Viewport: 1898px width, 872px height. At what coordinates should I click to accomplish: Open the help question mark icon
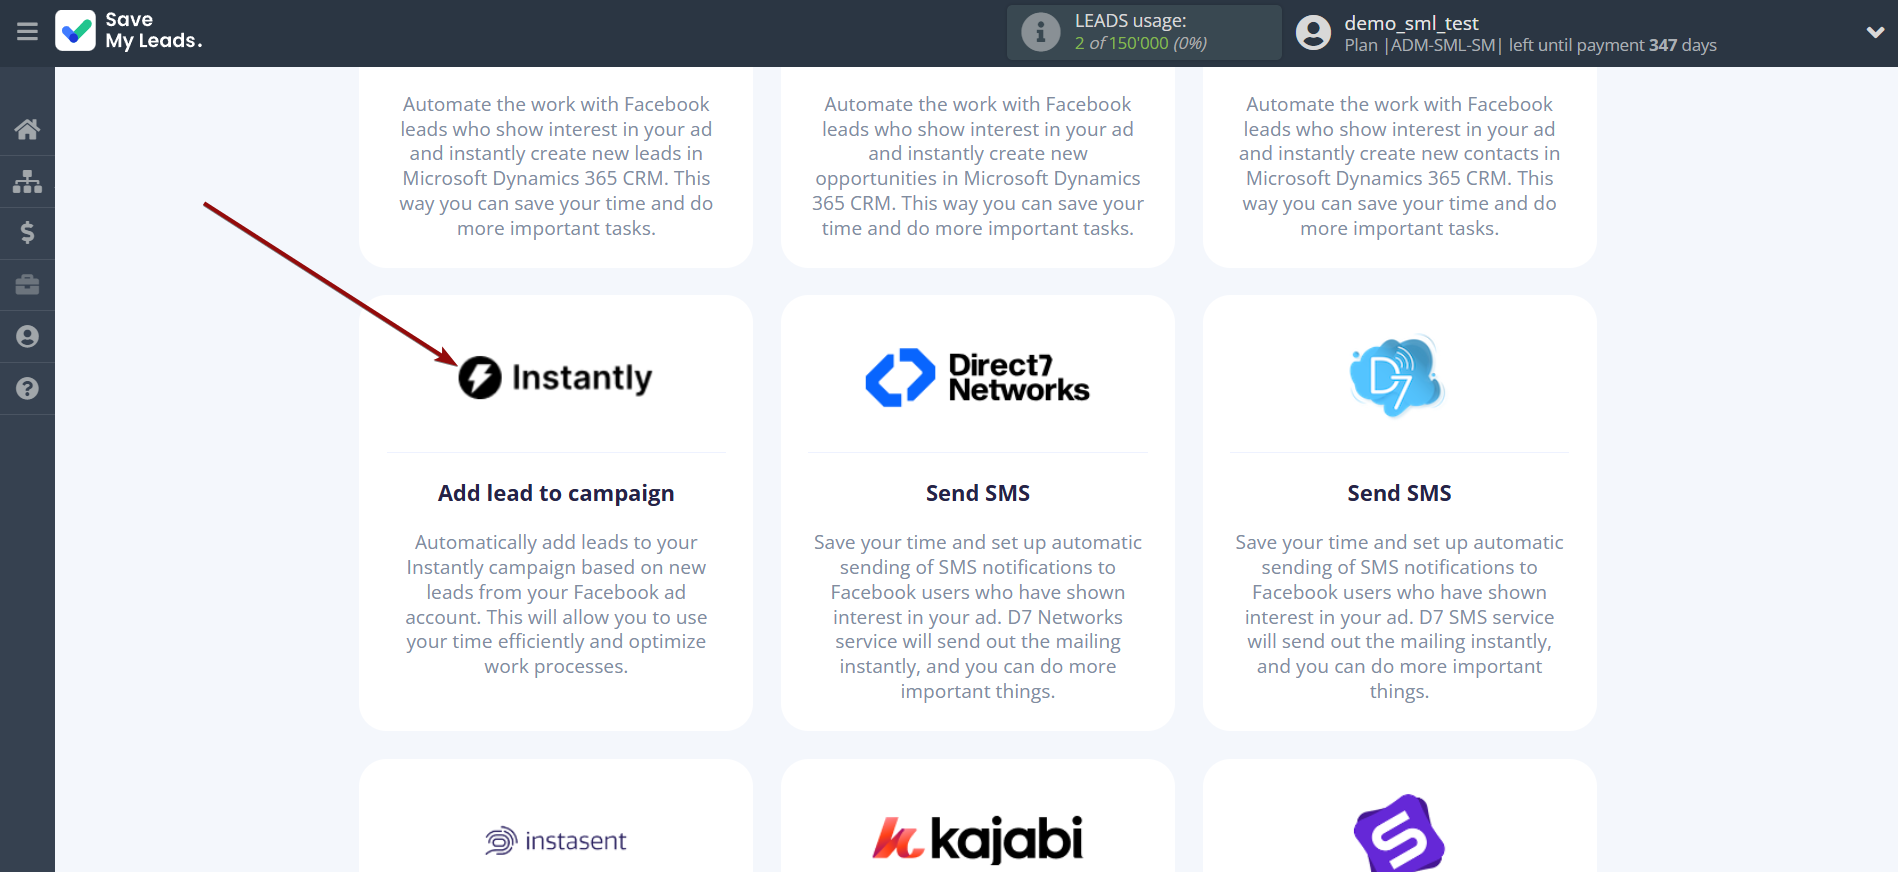tap(27, 389)
